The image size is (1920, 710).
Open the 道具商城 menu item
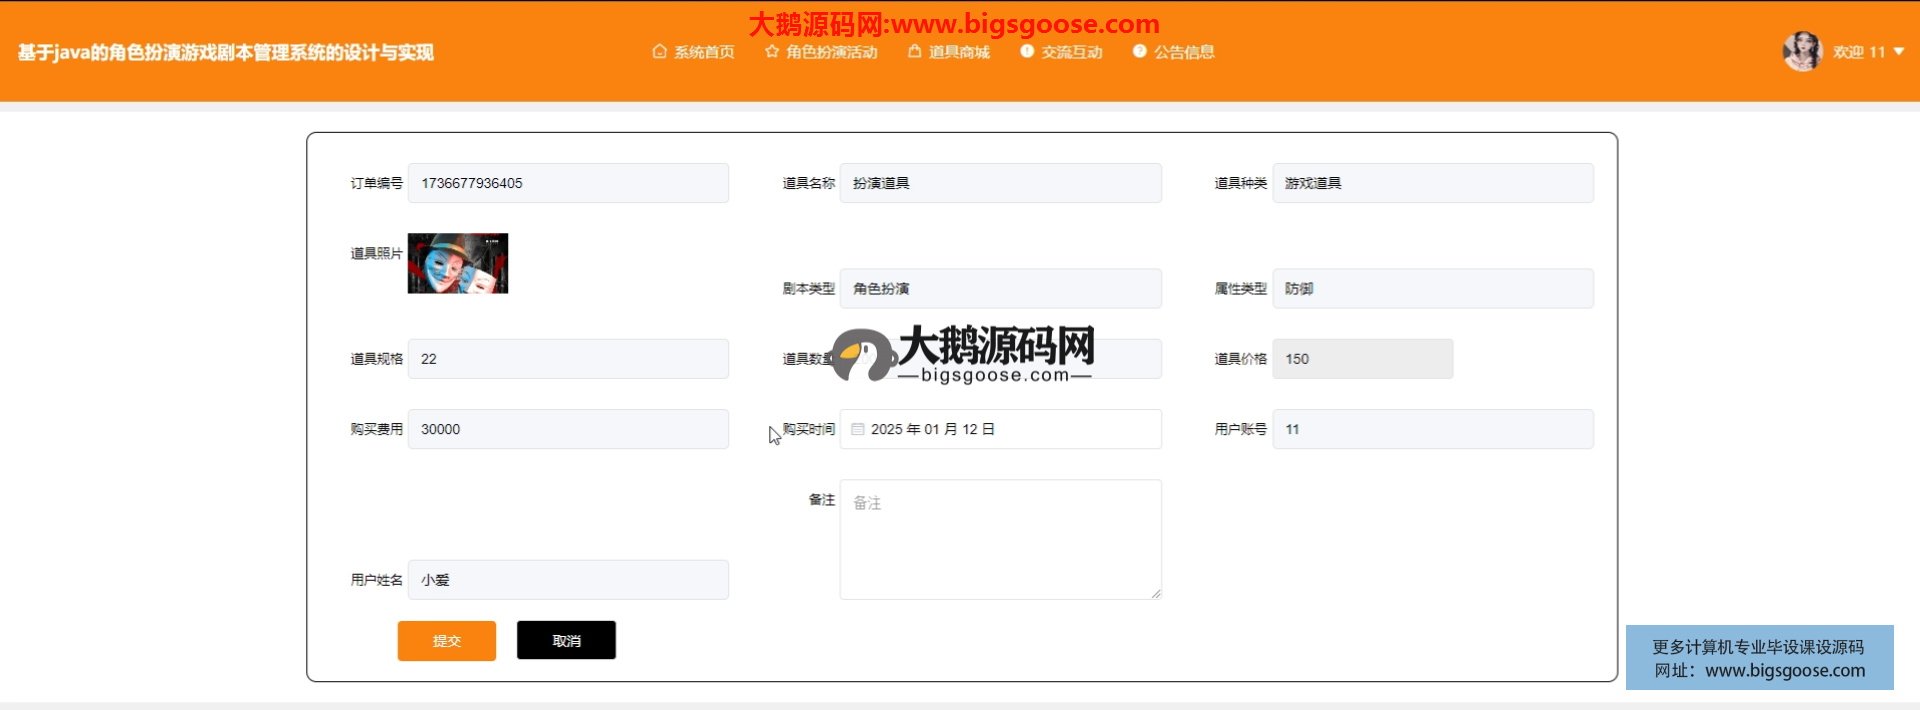(x=958, y=52)
